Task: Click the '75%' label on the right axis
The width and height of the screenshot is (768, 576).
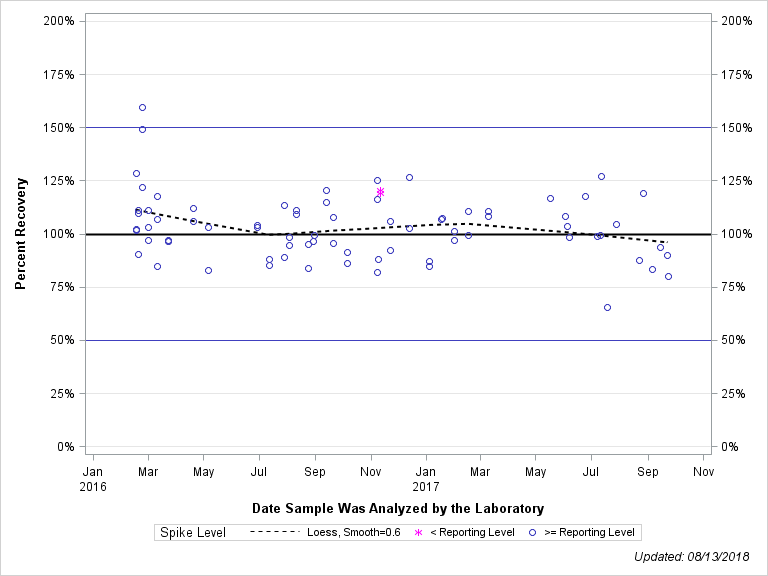Action: click(x=733, y=287)
